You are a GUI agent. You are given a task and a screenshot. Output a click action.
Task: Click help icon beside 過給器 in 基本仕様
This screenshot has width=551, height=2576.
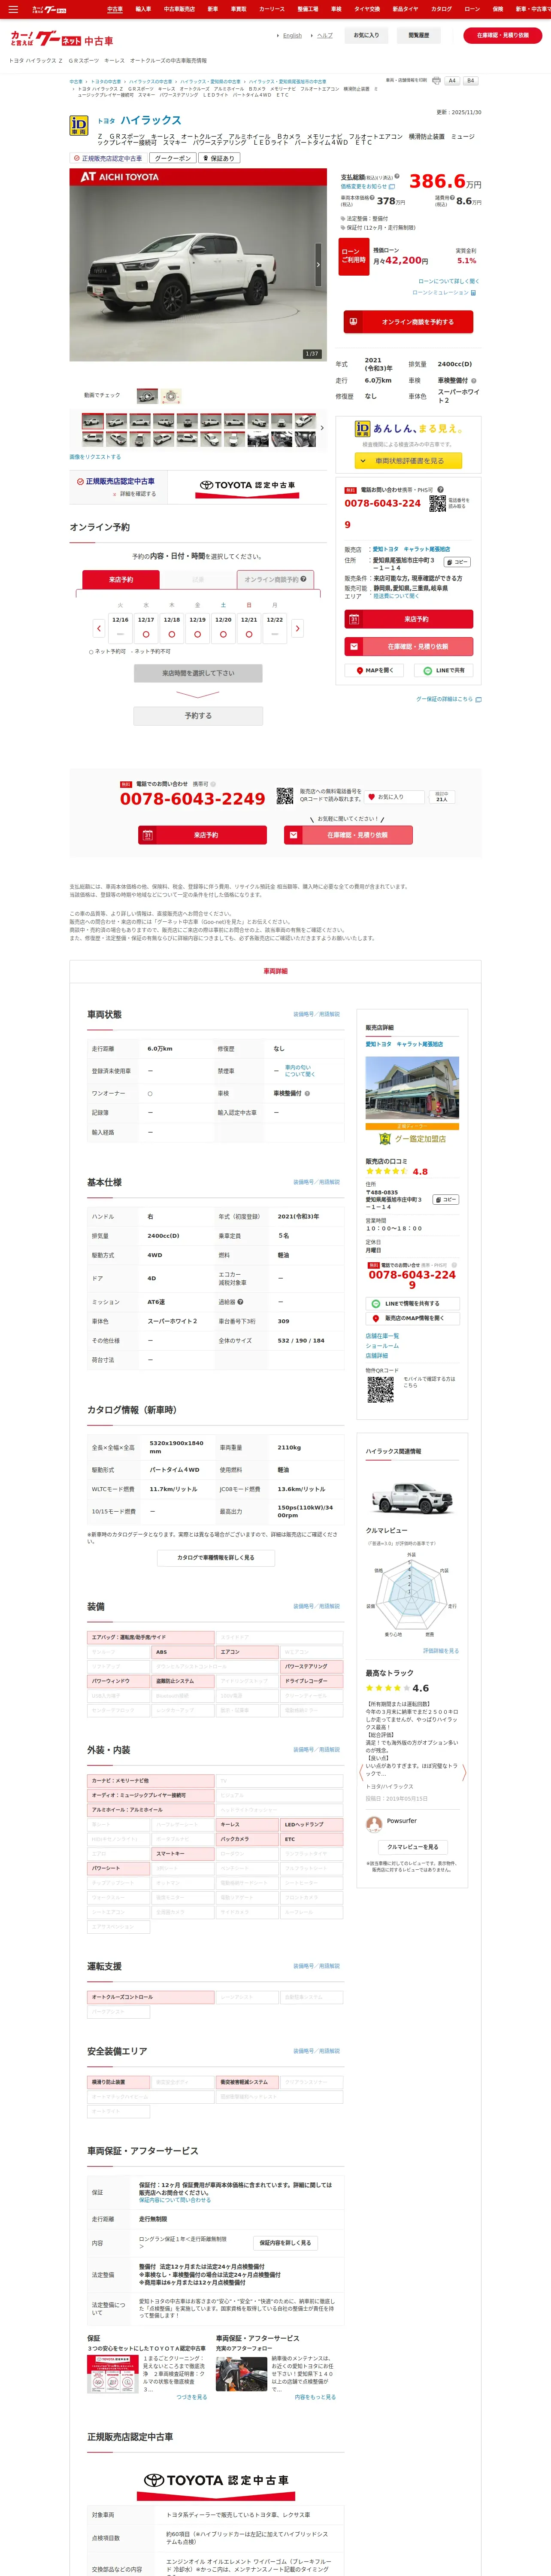point(240,1302)
